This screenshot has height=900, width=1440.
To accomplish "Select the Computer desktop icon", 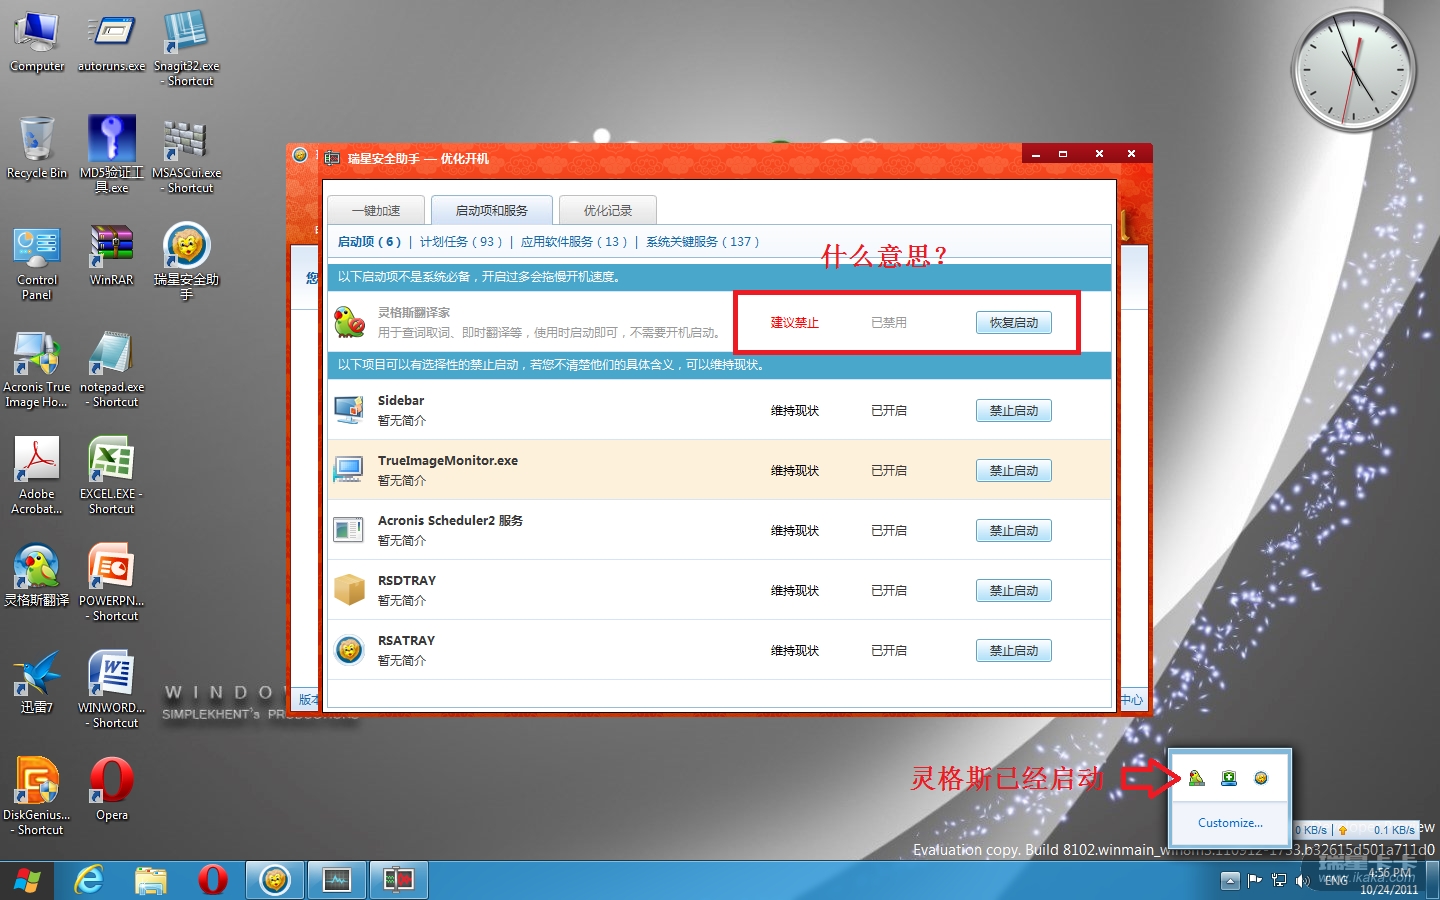I will (x=37, y=42).
